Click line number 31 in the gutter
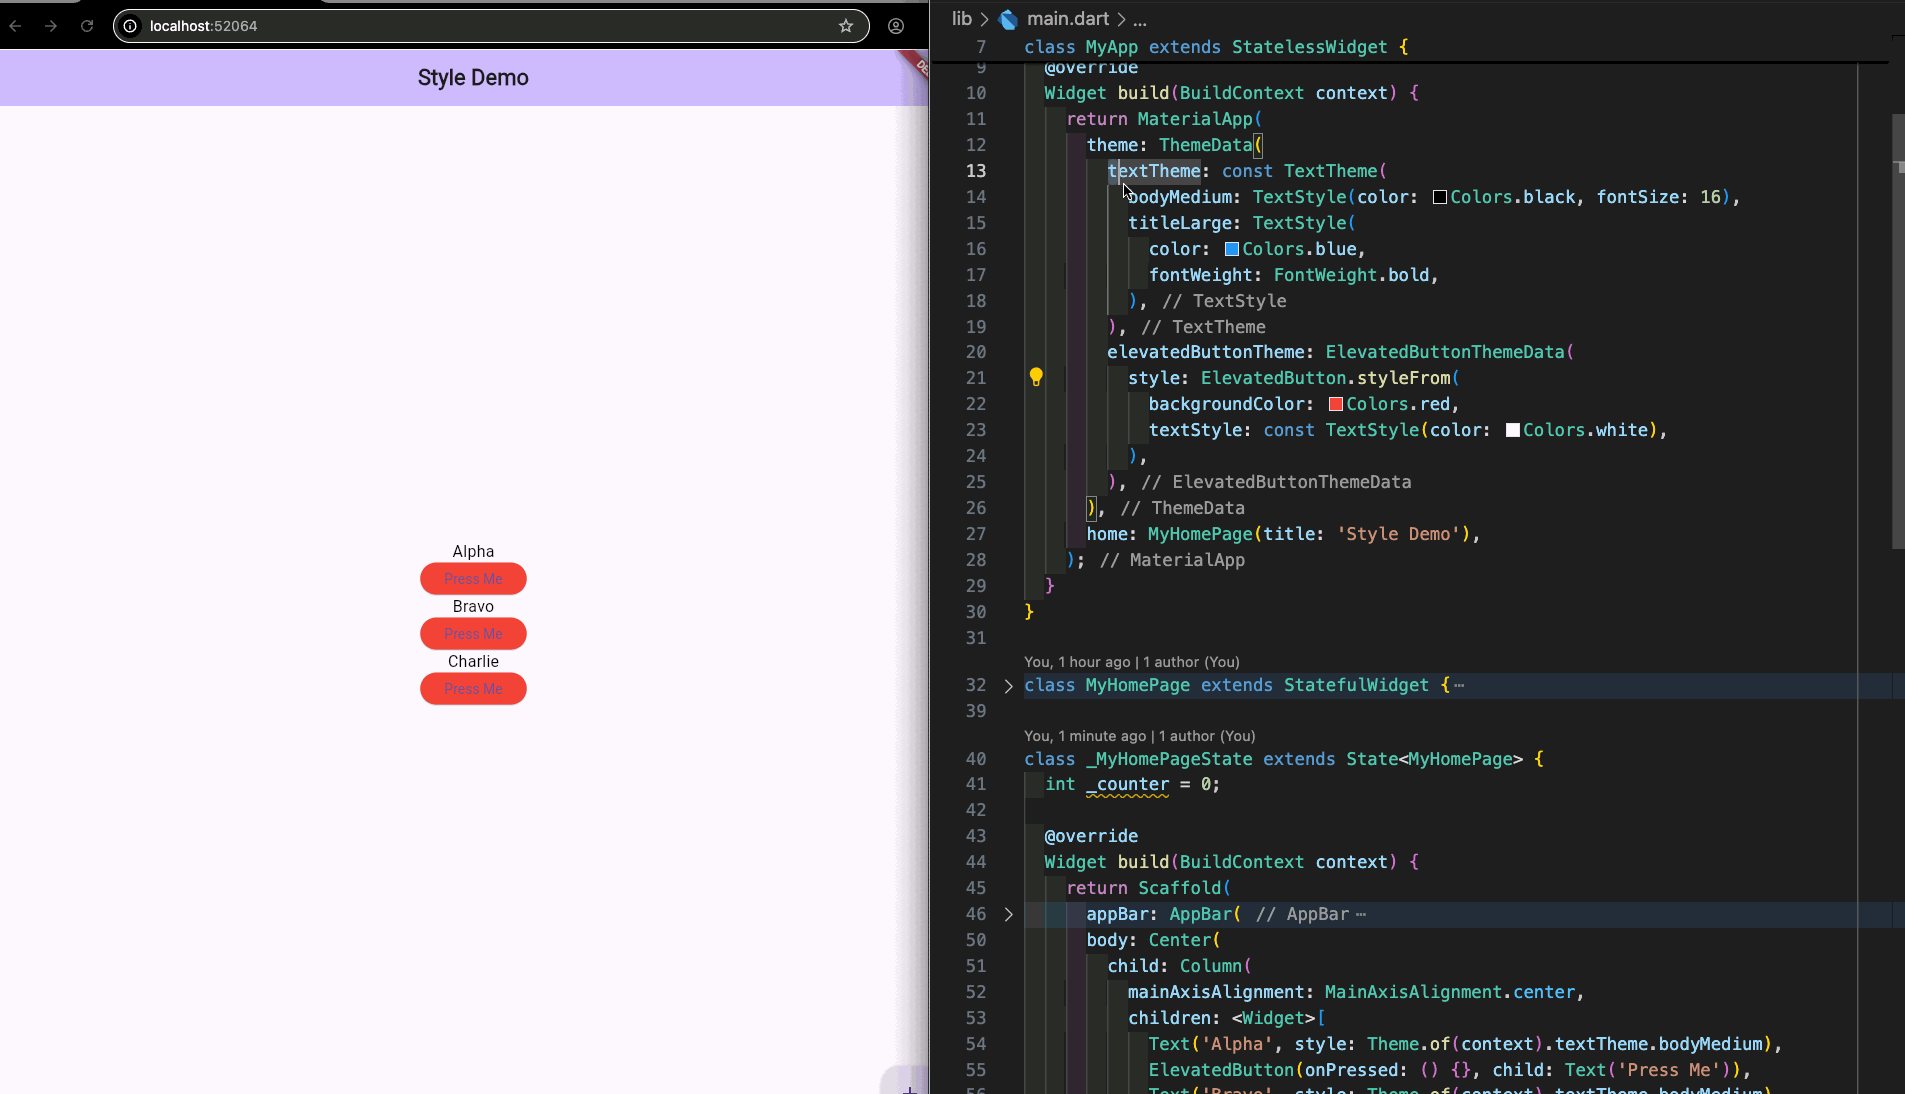 coord(976,638)
